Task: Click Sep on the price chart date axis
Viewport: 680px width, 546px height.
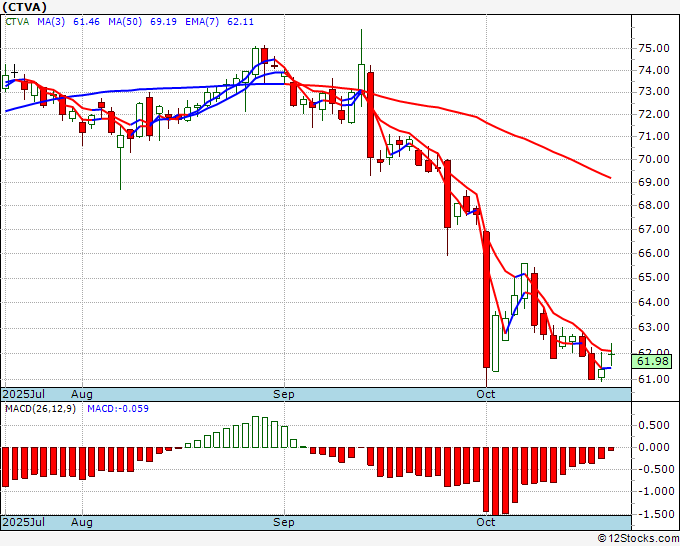Action: click(x=284, y=394)
